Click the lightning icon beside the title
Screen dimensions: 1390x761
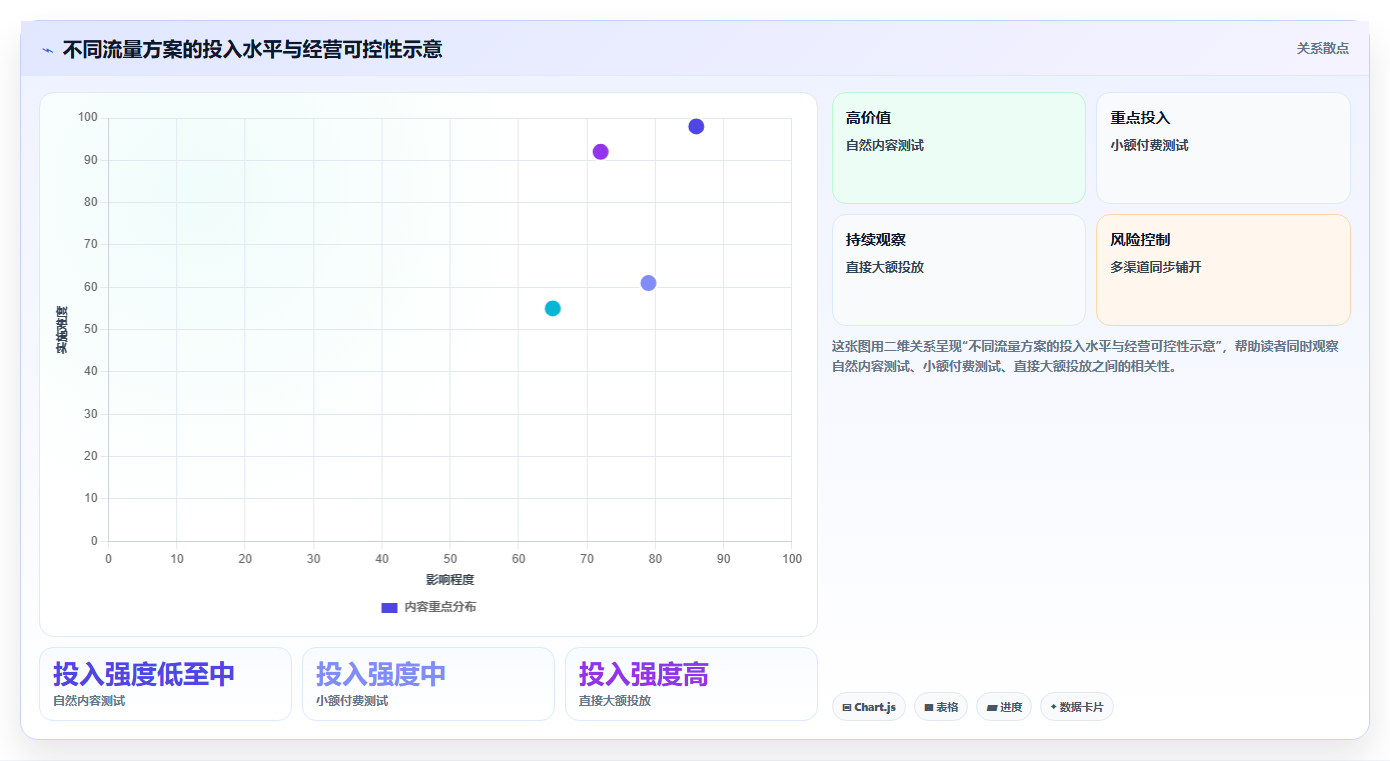click(x=47, y=50)
